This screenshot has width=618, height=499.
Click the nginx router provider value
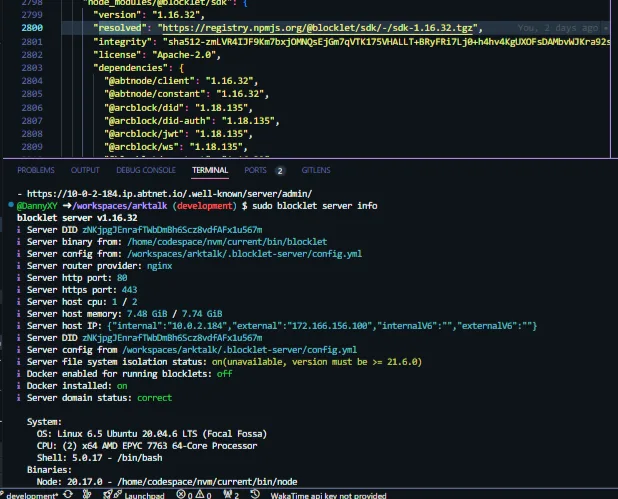click(160, 266)
